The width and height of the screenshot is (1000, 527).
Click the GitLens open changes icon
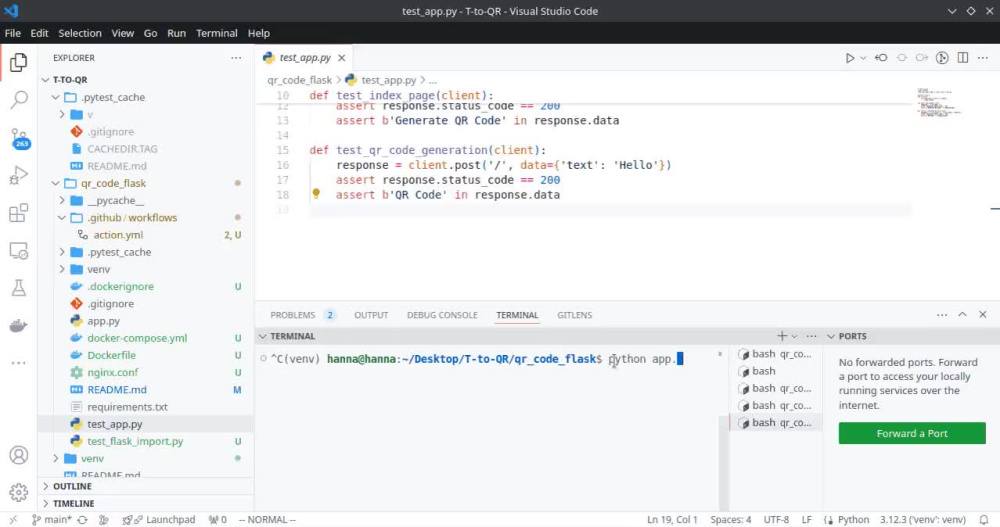881,58
